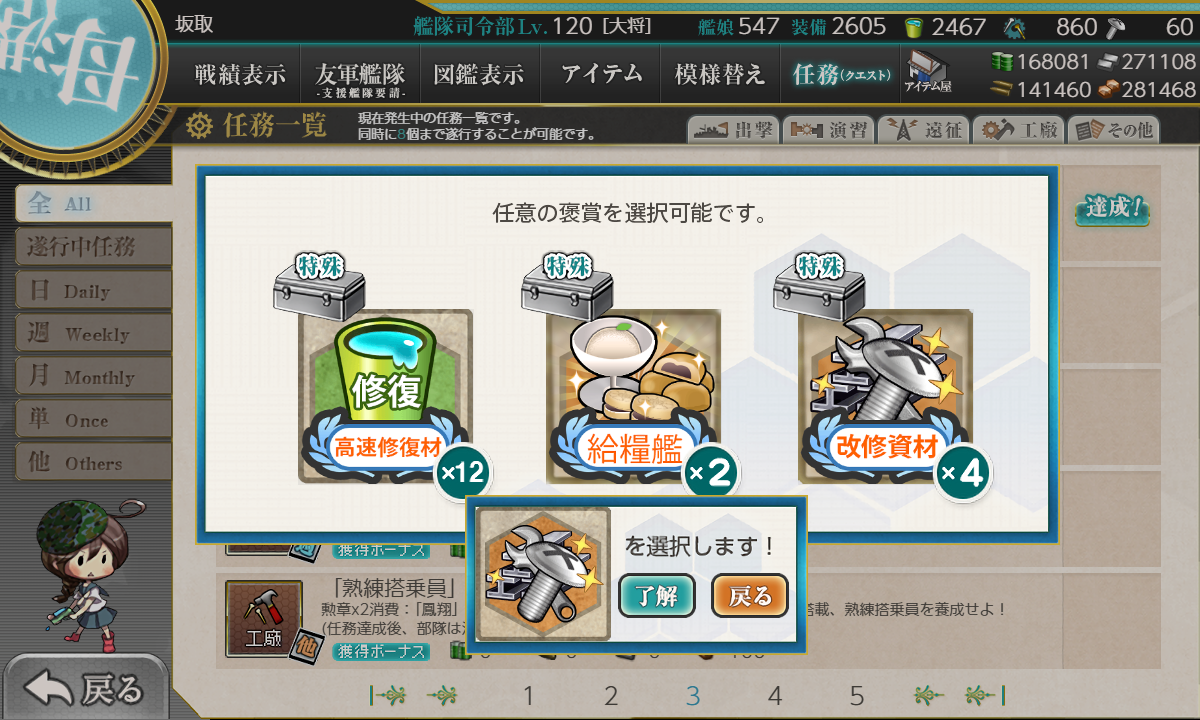Open the アイテム menu
The height and width of the screenshot is (720, 1200).
point(601,75)
